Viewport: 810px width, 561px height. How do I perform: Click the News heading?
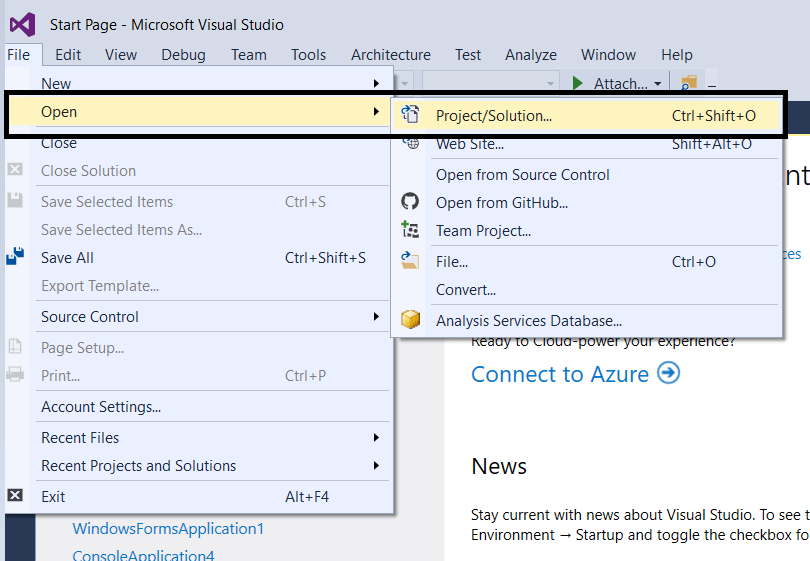pos(499,466)
